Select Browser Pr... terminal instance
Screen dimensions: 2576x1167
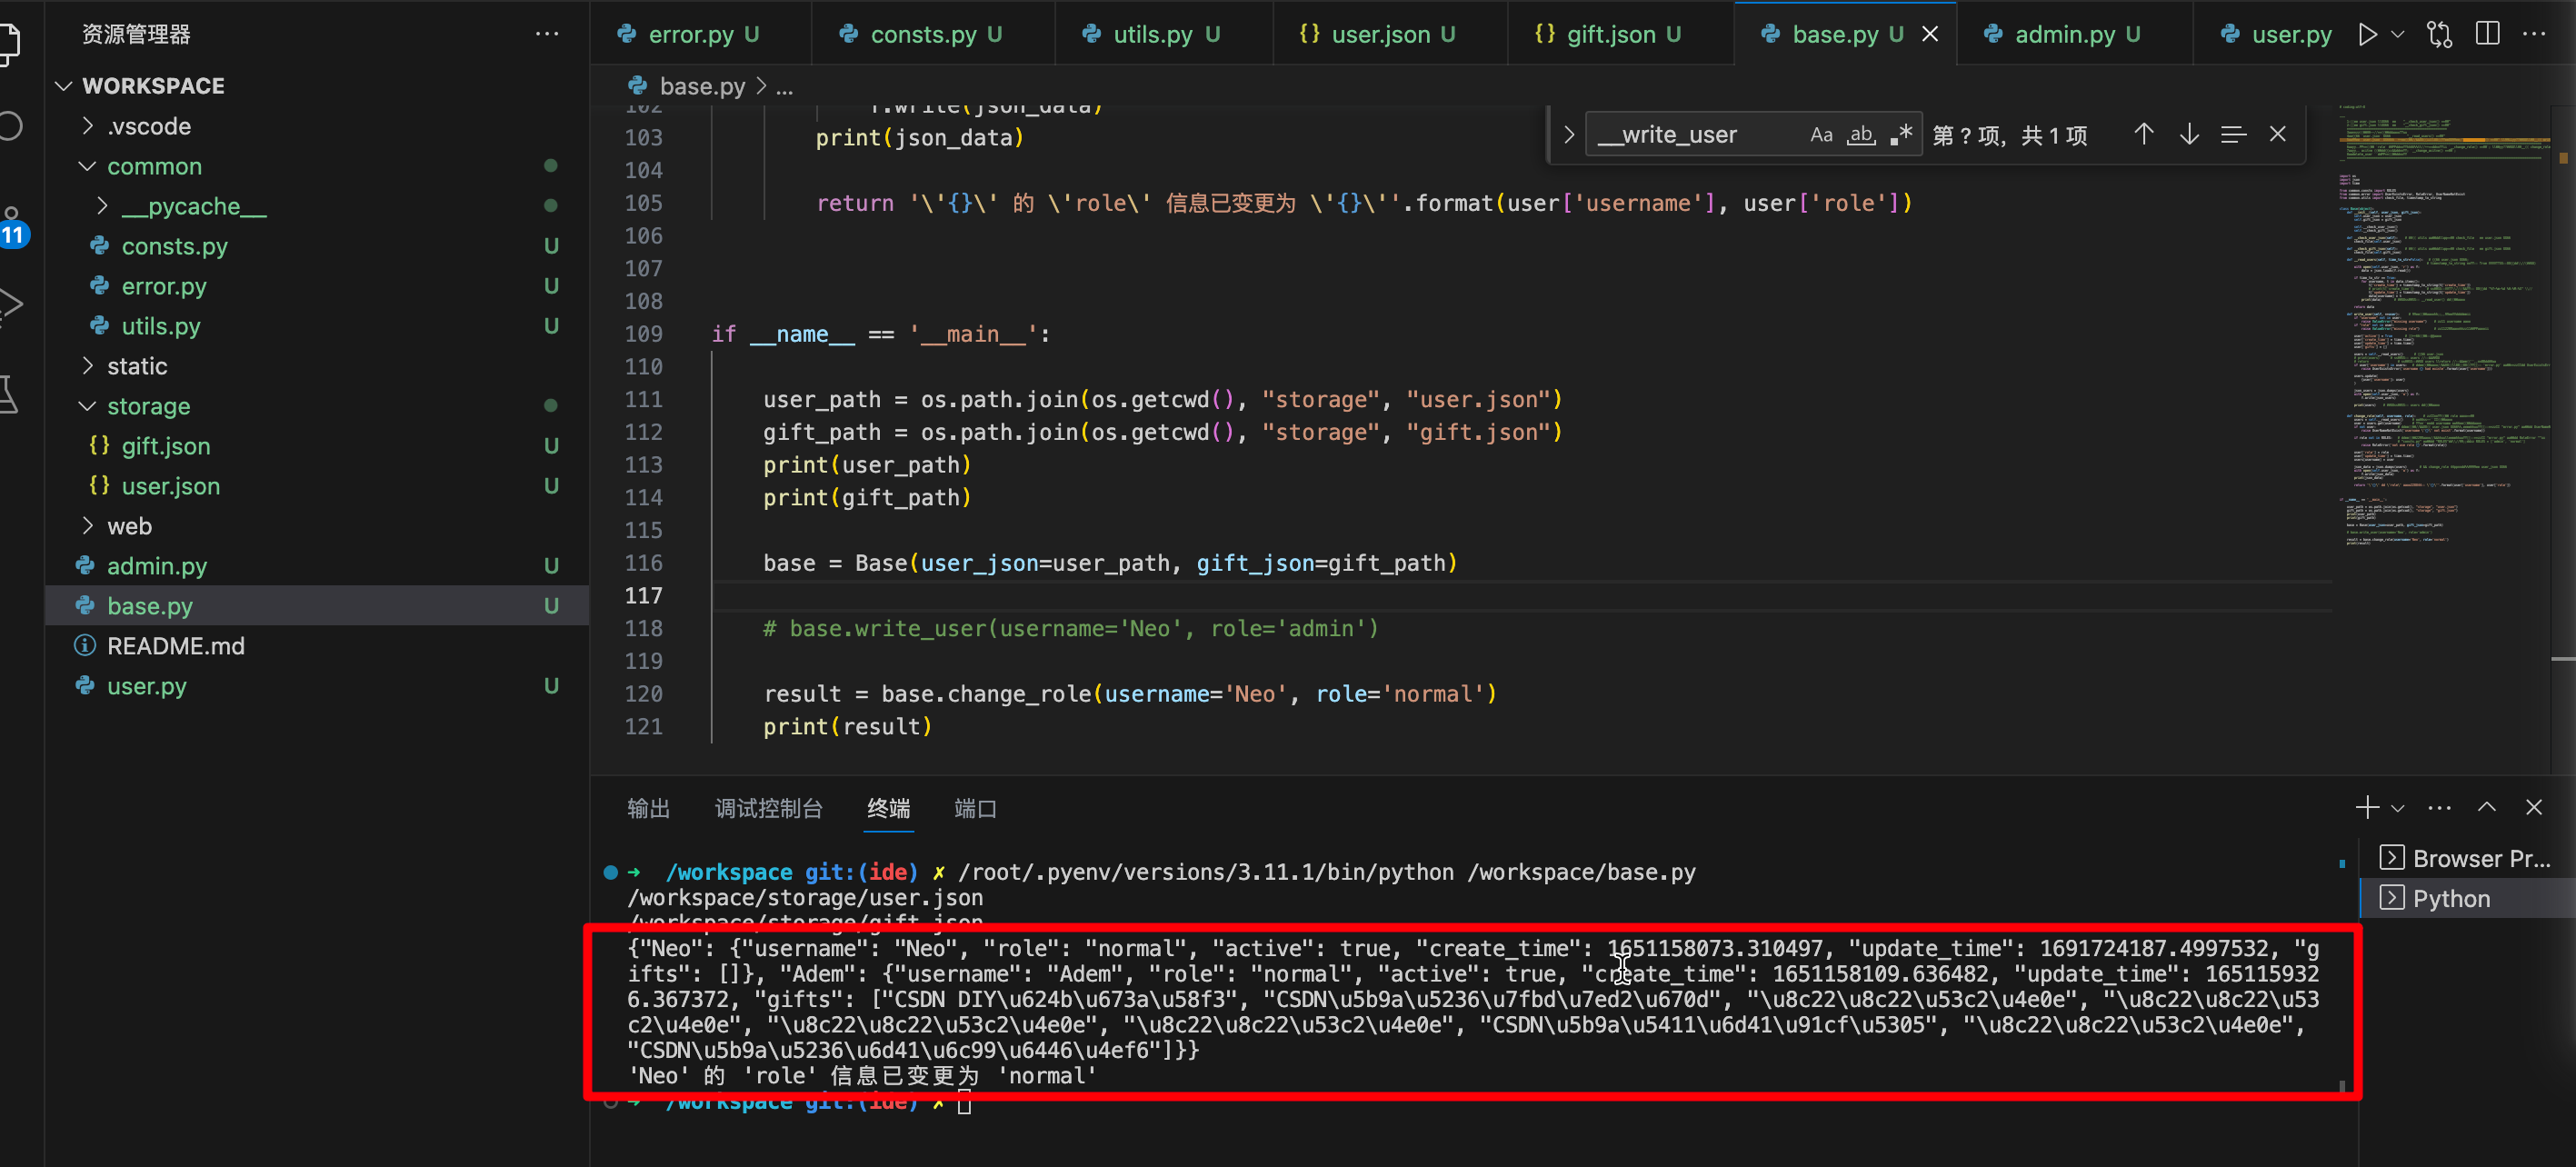(2468, 858)
